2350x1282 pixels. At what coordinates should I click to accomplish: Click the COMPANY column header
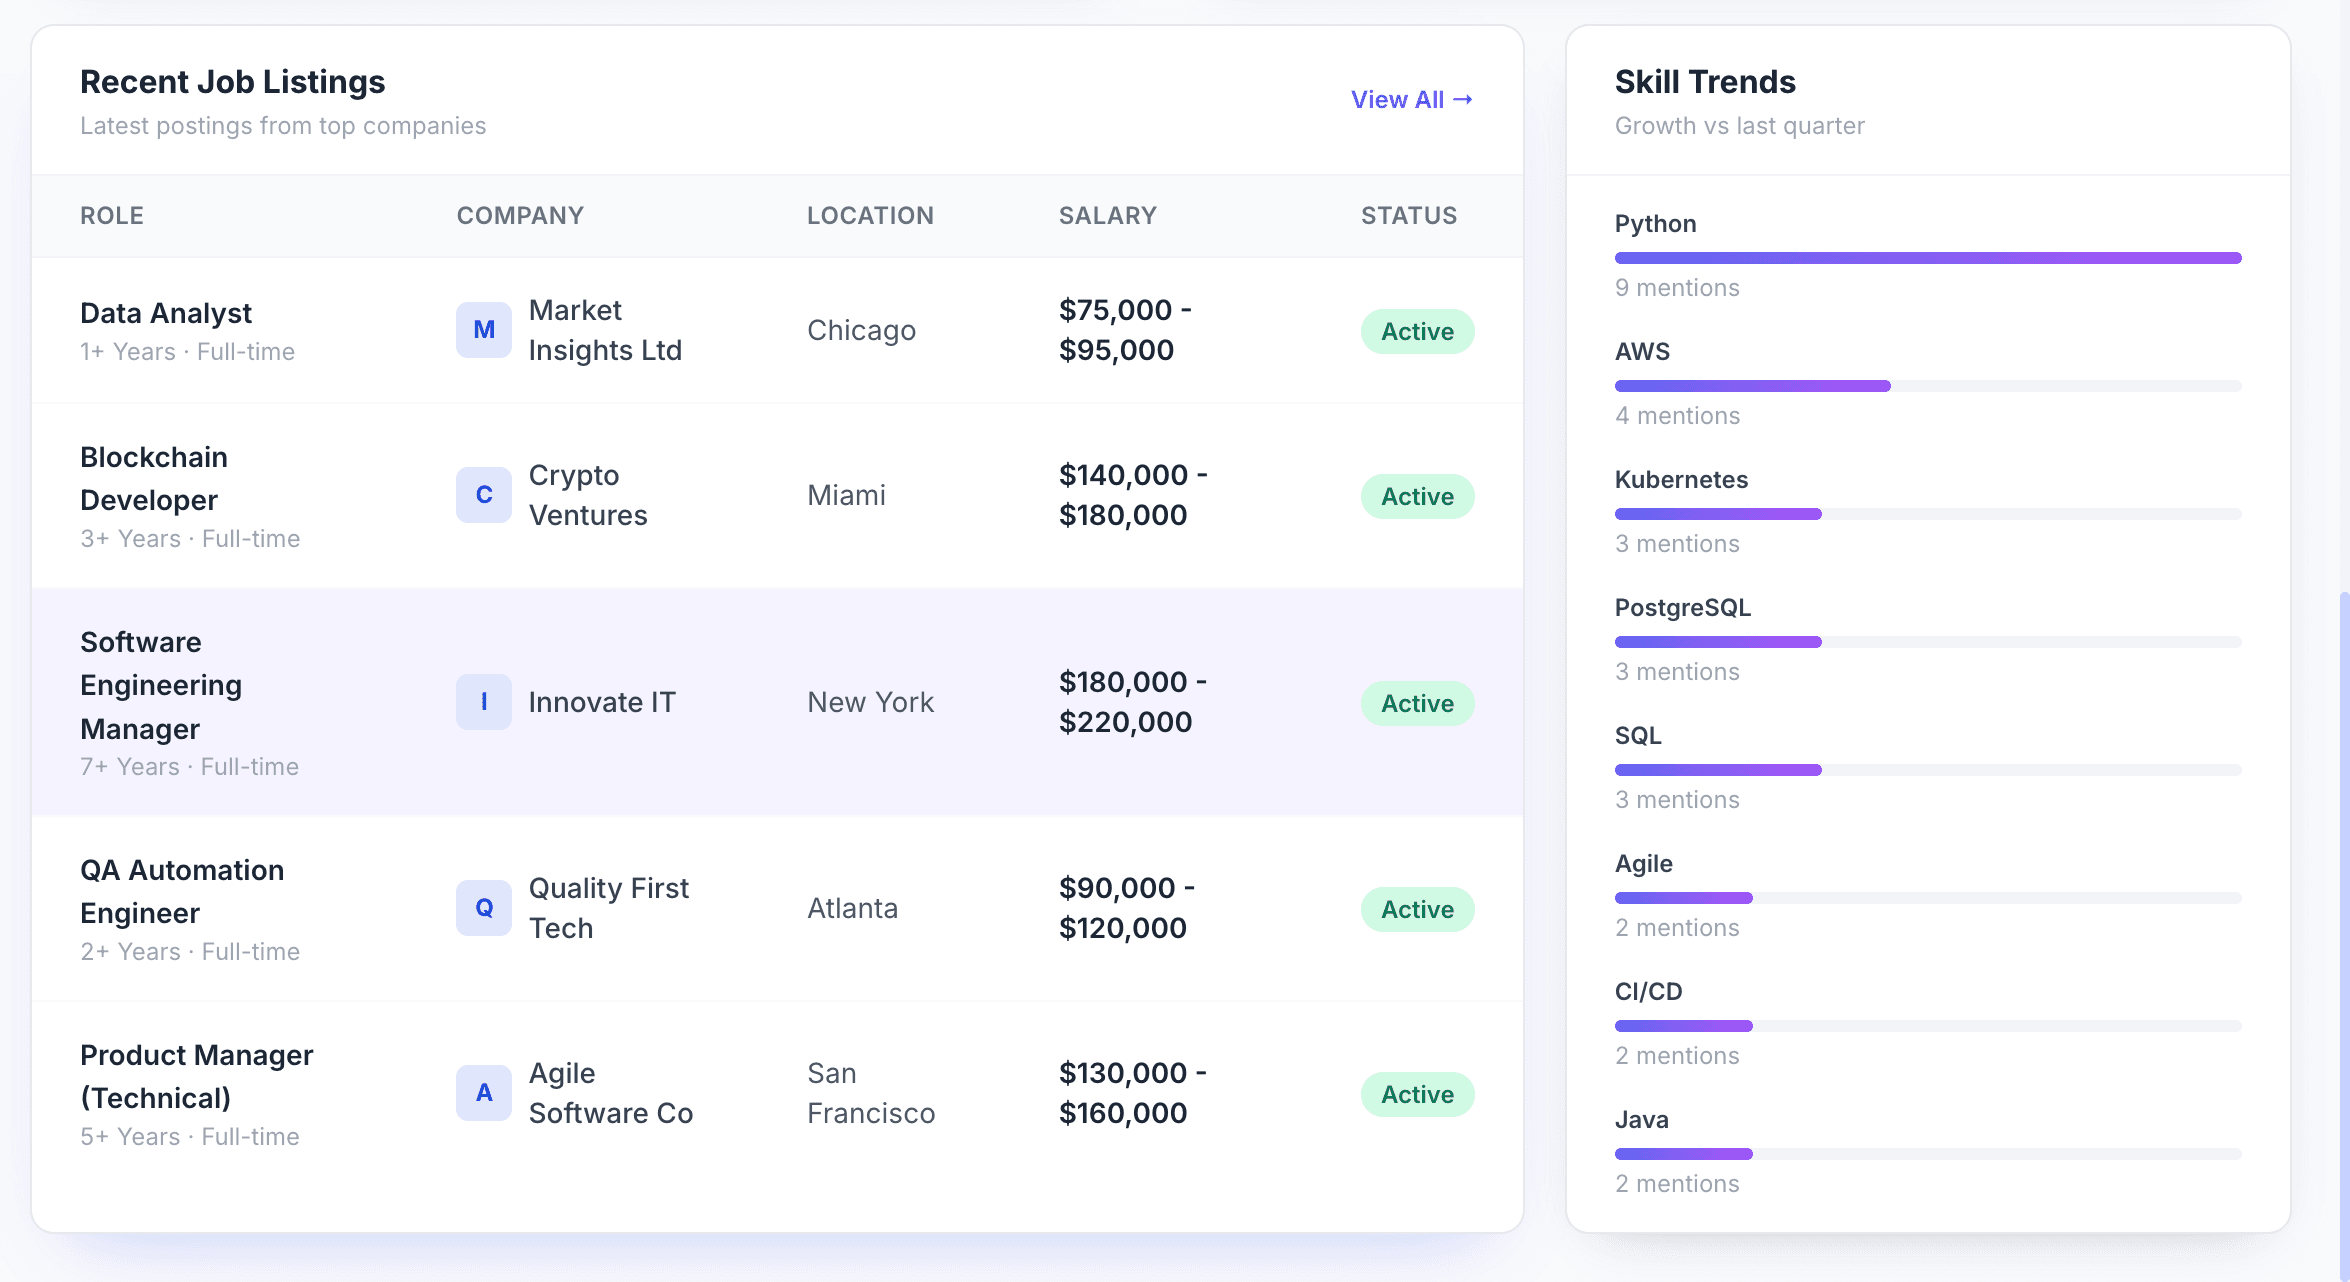520,215
